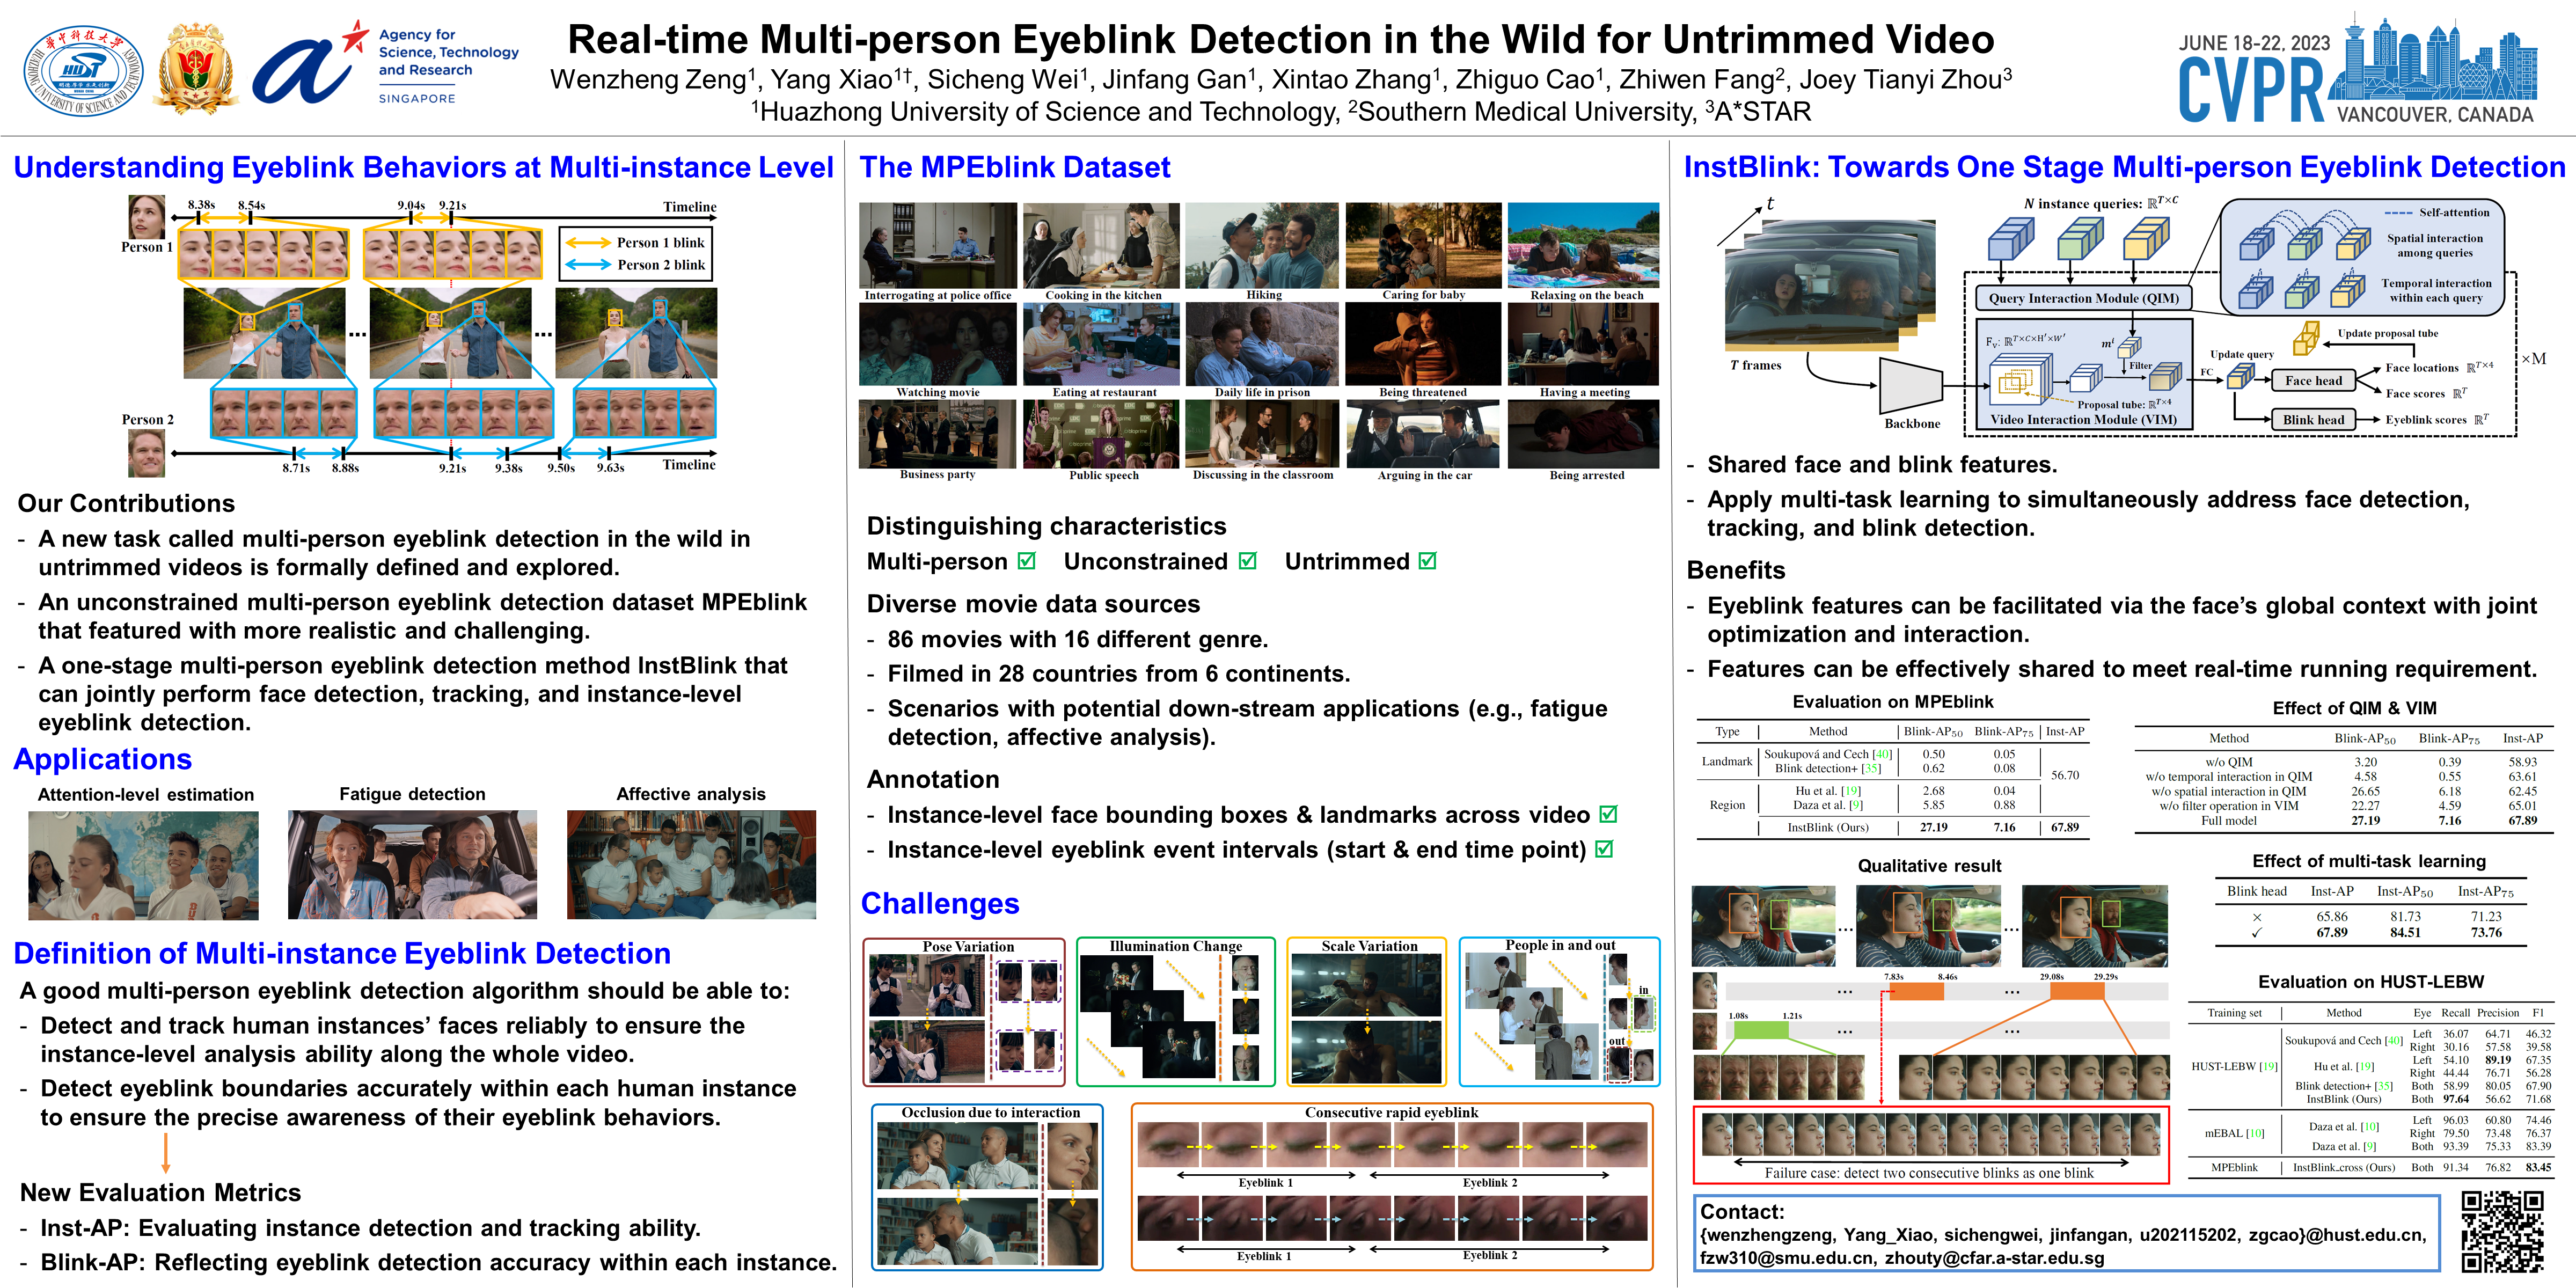Image resolution: width=2576 pixels, height=1288 pixels.
Task: Click the orange arrow above New Evaluation Metrics
Action: pos(165,1153)
